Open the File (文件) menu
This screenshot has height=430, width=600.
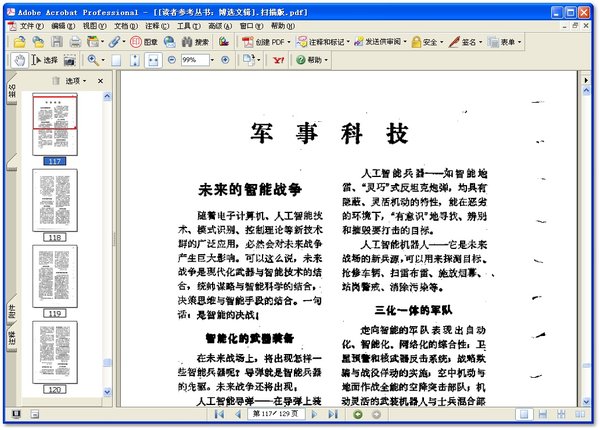pos(31,26)
